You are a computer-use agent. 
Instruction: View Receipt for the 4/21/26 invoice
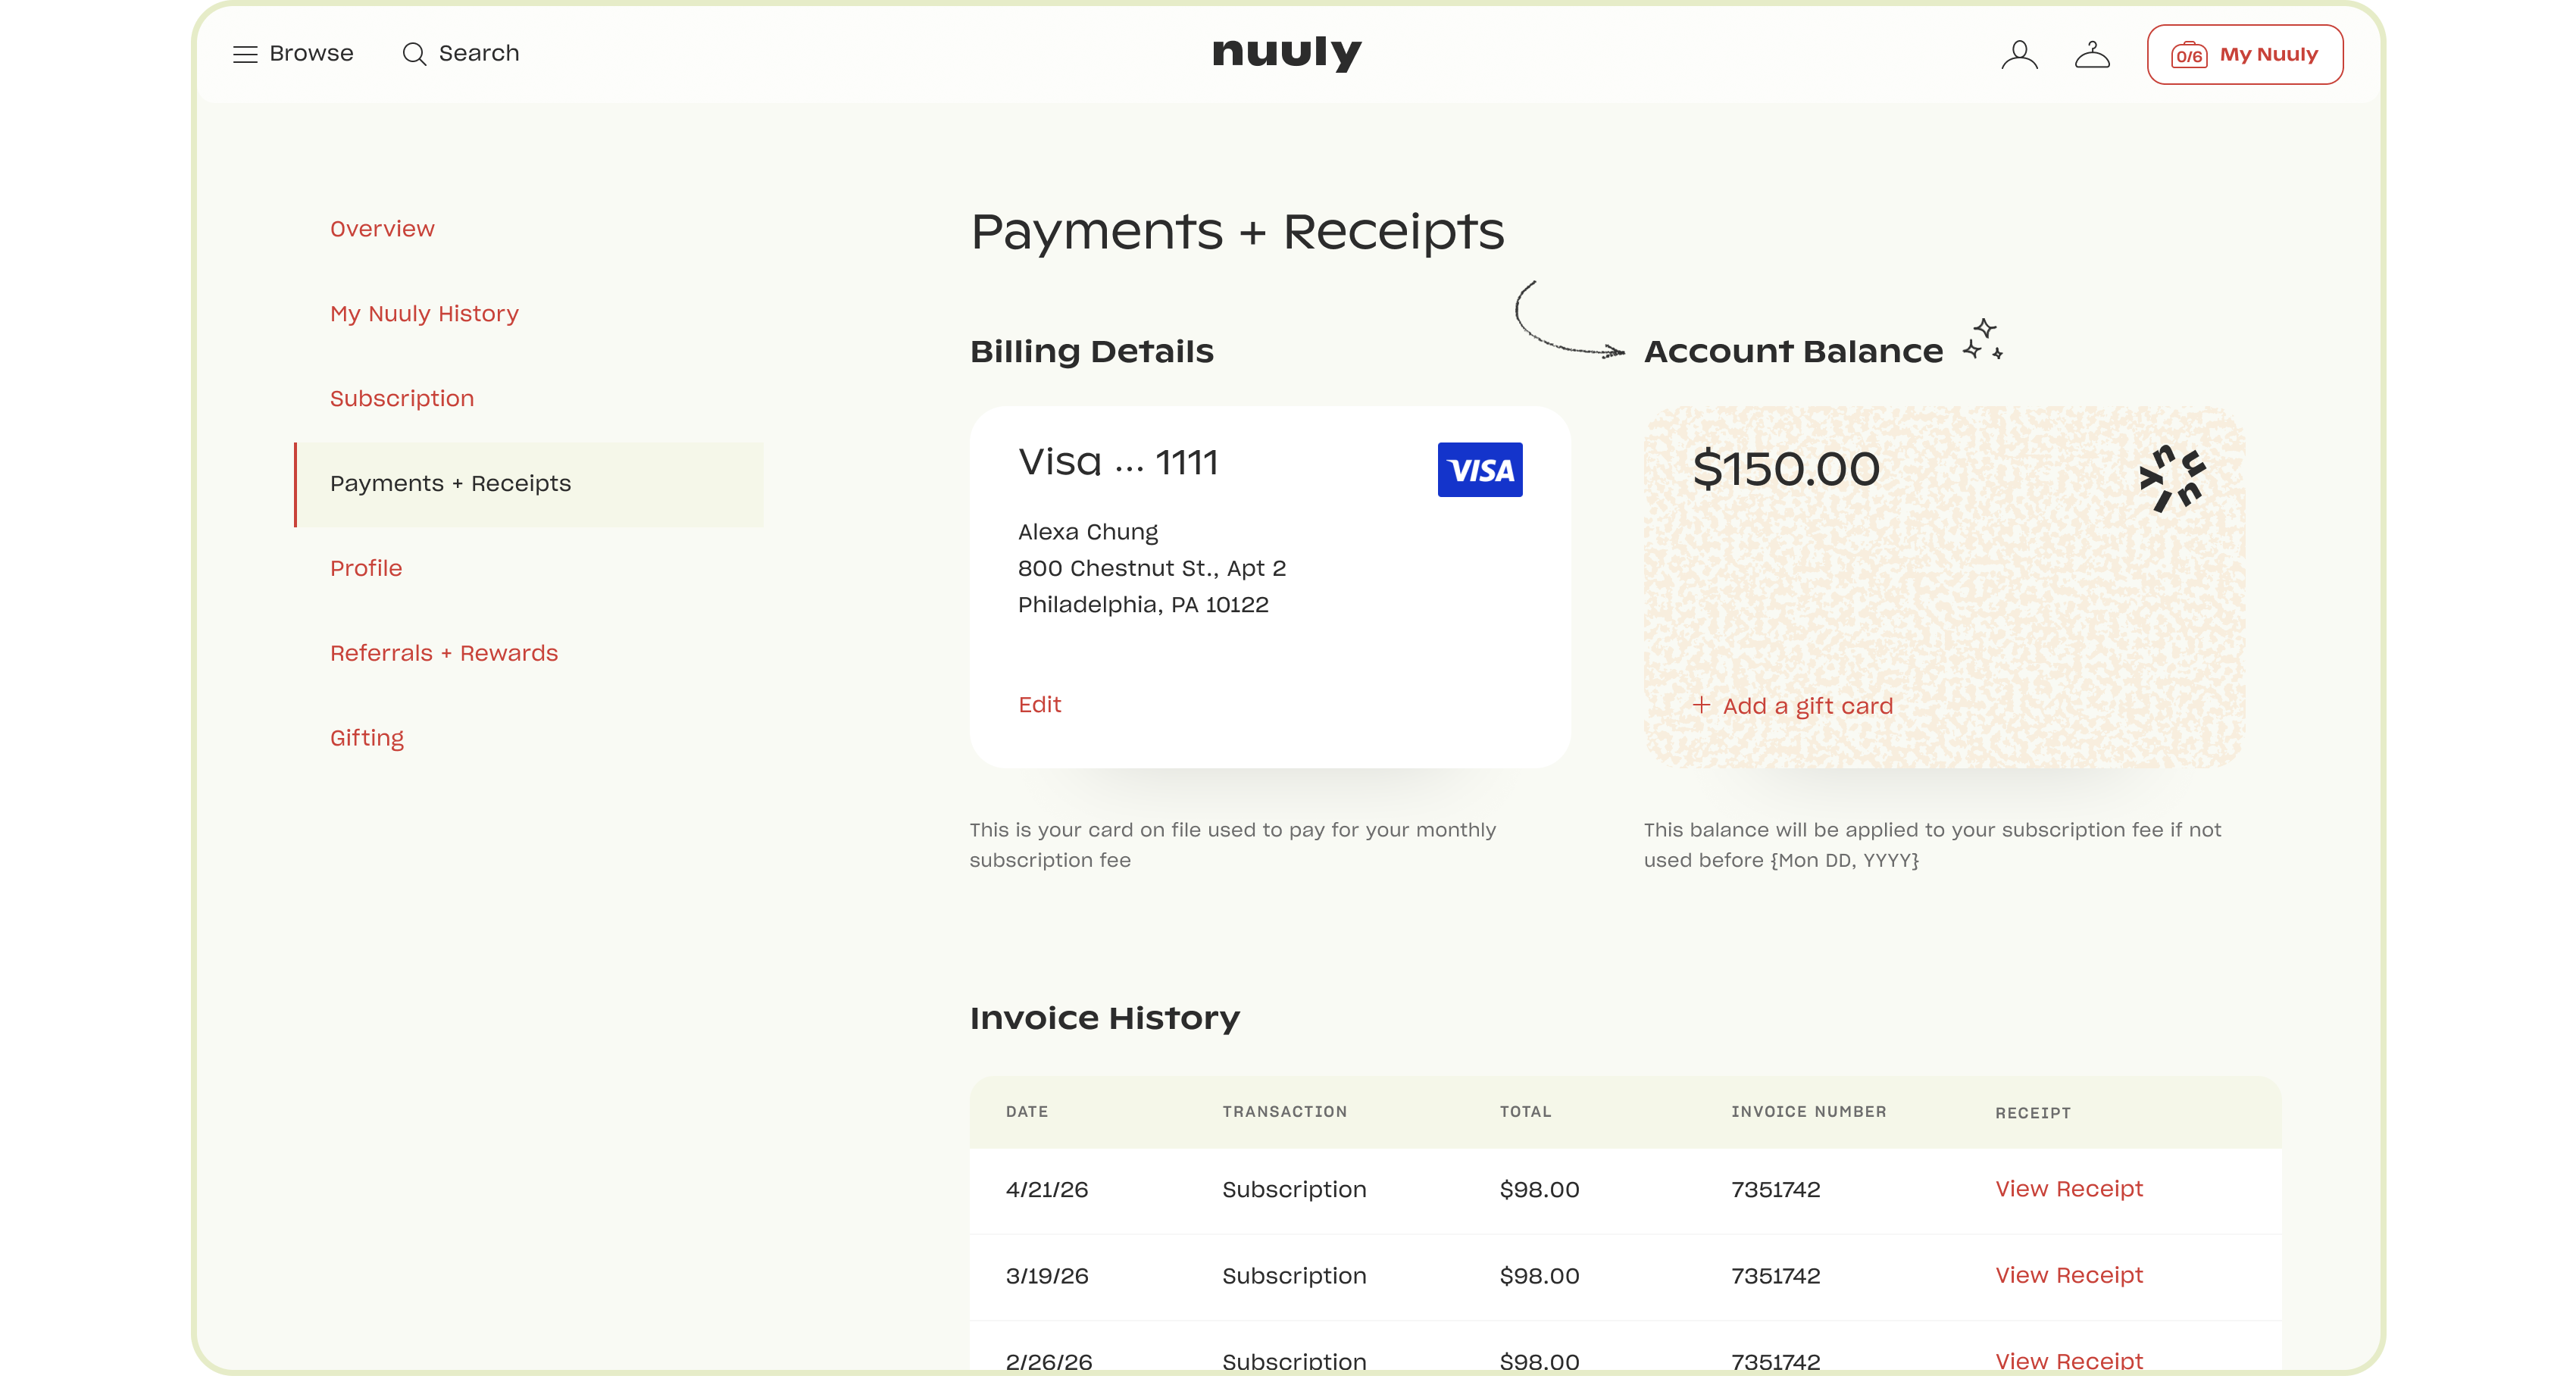(x=2068, y=1189)
